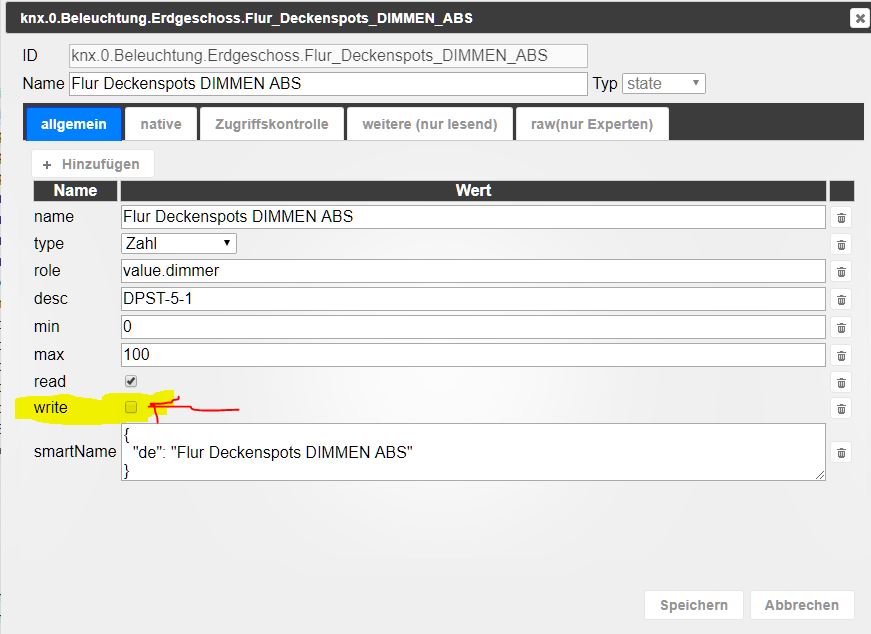Switch to the allgemein tab
Viewport: 871px width, 634px height.
coord(74,124)
